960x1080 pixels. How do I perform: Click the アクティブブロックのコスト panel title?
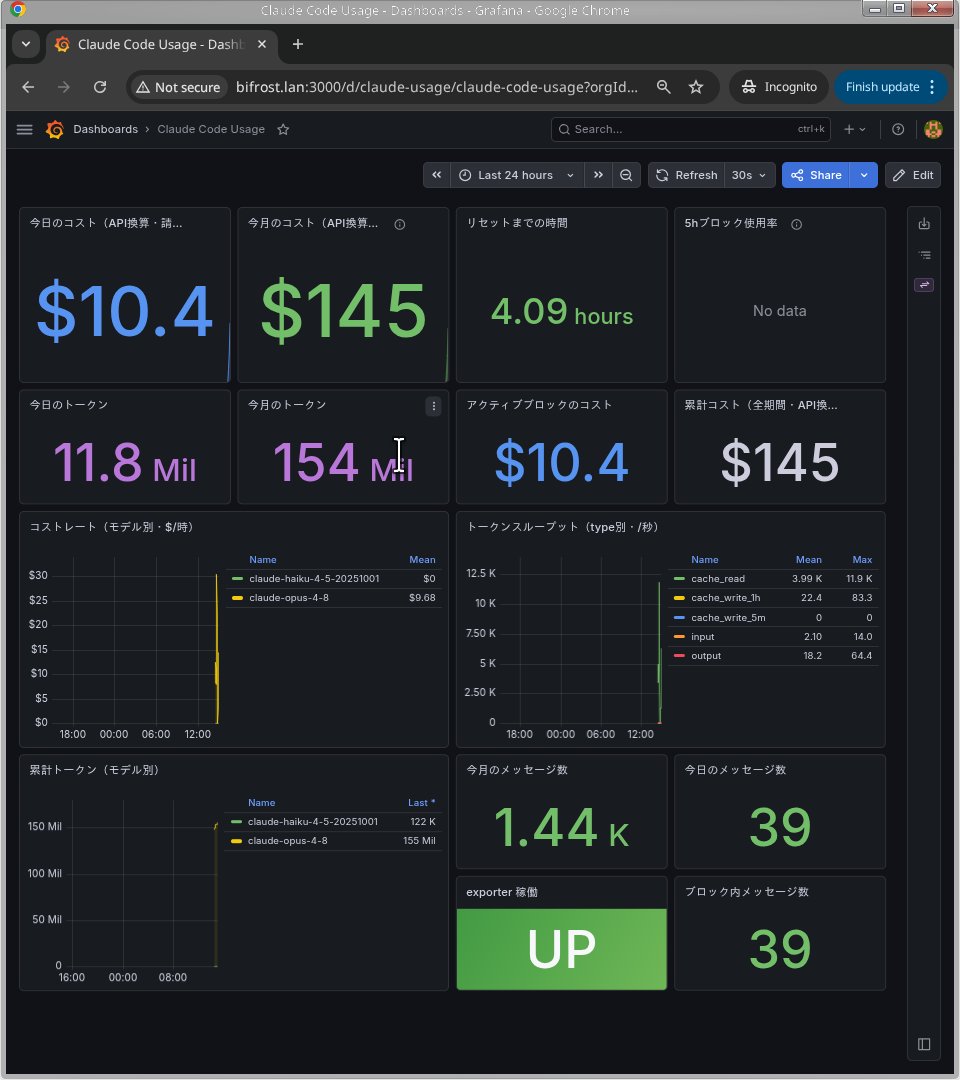pyautogui.click(x=539, y=405)
